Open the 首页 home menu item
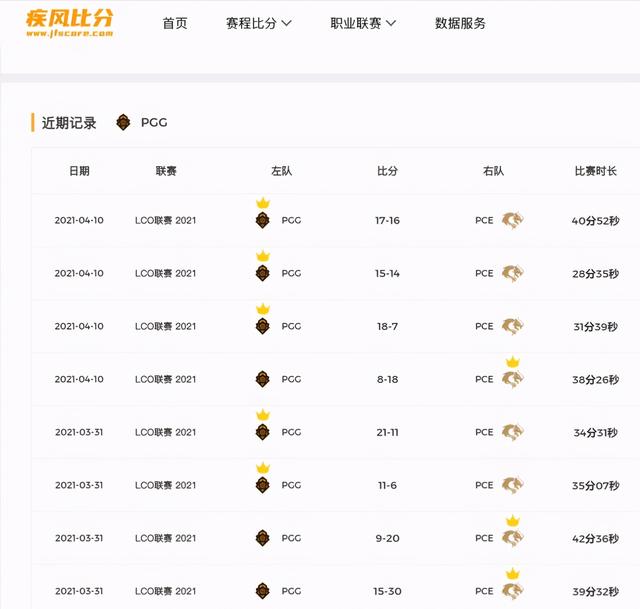The width and height of the screenshot is (640, 609). pos(175,23)
